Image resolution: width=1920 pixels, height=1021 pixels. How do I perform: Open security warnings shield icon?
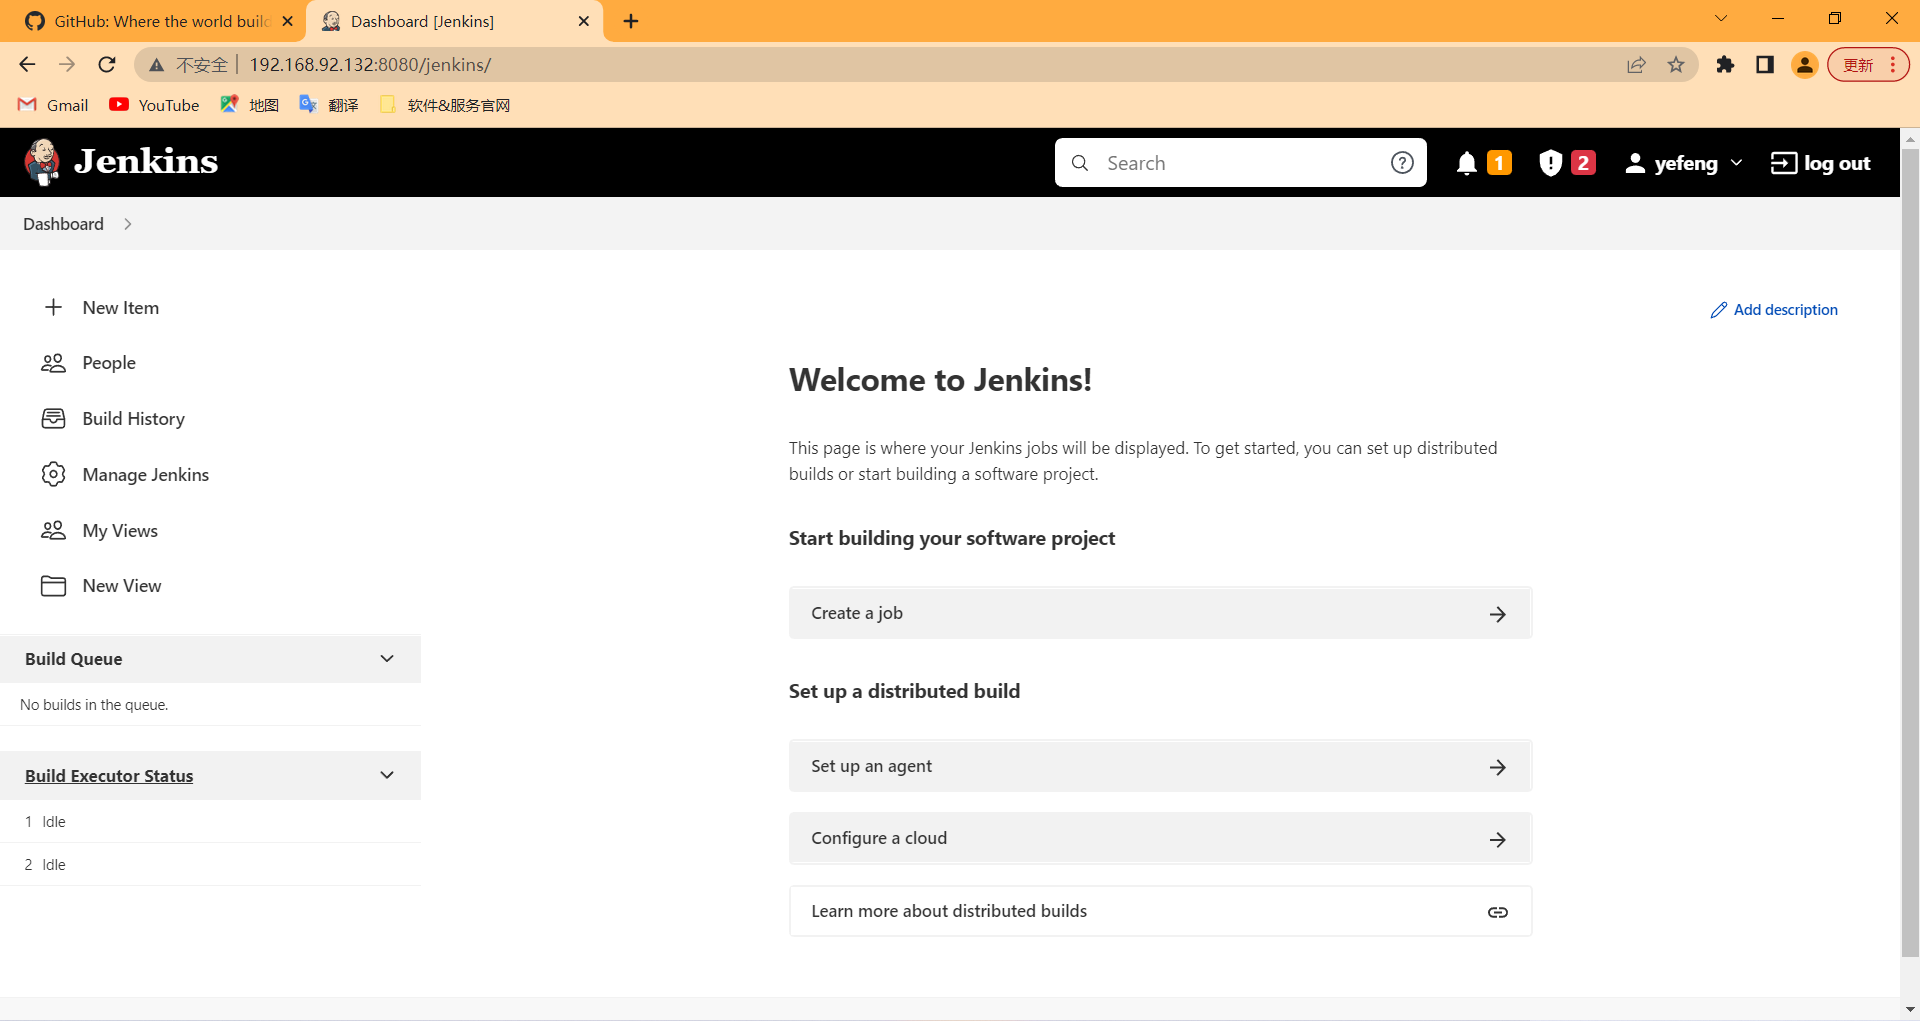[x=1550, y=163]
